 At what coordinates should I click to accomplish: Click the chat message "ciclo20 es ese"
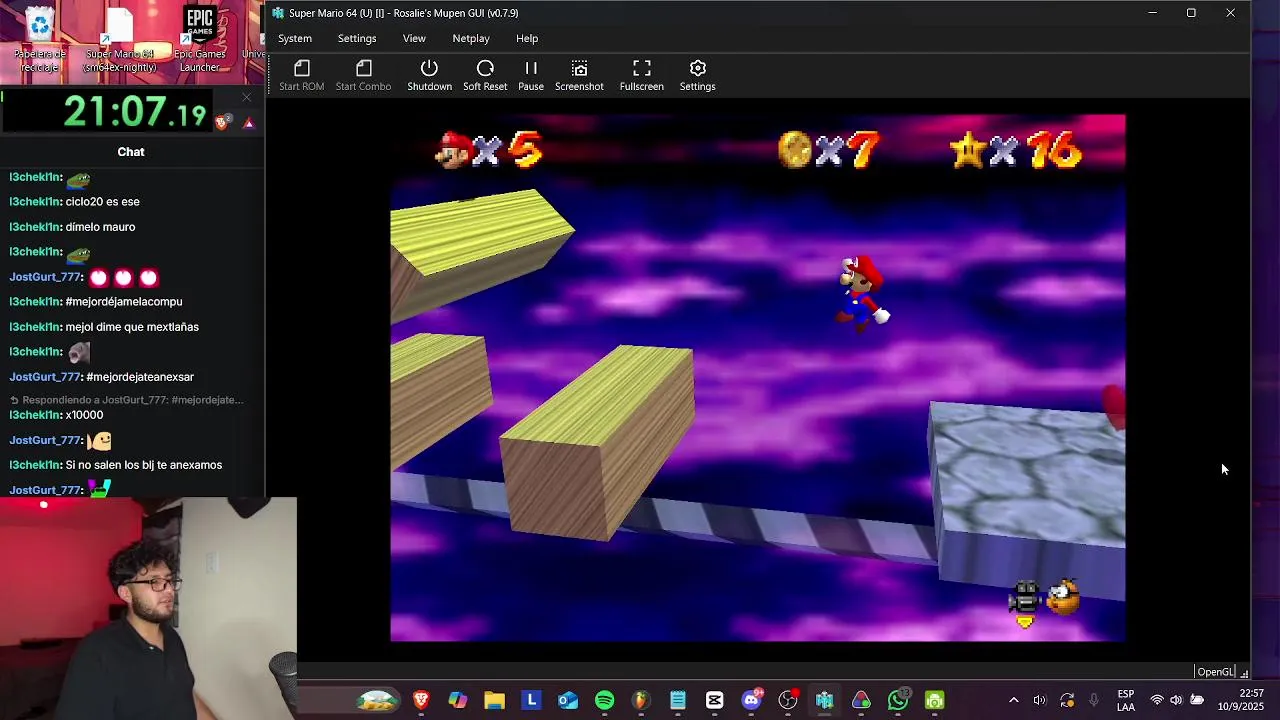102,202
